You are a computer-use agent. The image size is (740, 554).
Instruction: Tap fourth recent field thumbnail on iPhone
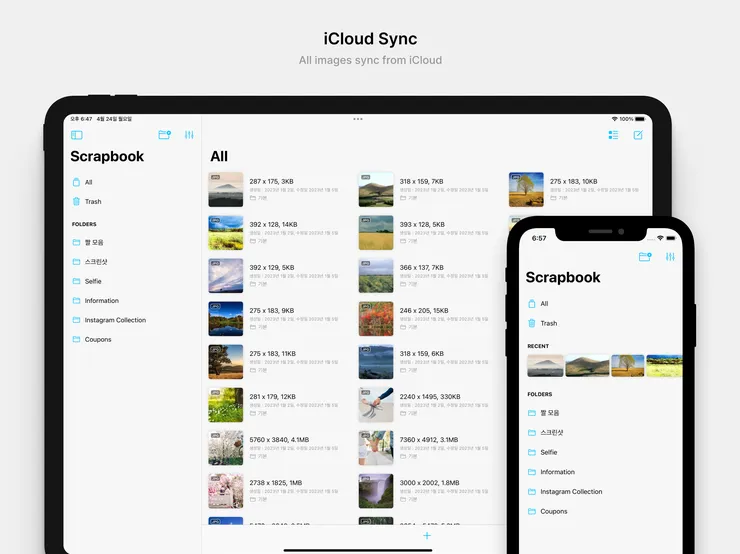[x=664, y=366]
